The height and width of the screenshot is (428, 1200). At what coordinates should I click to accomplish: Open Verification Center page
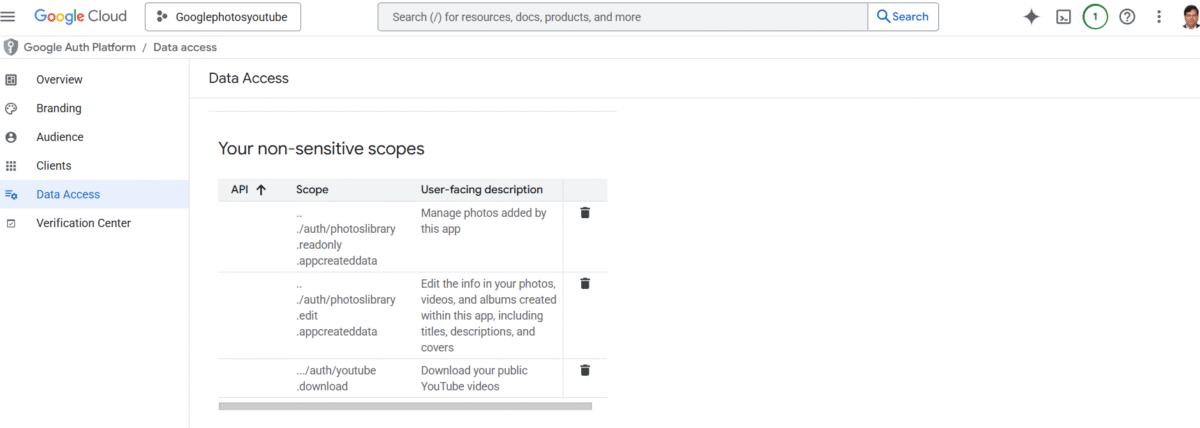(x=83, y=223)
